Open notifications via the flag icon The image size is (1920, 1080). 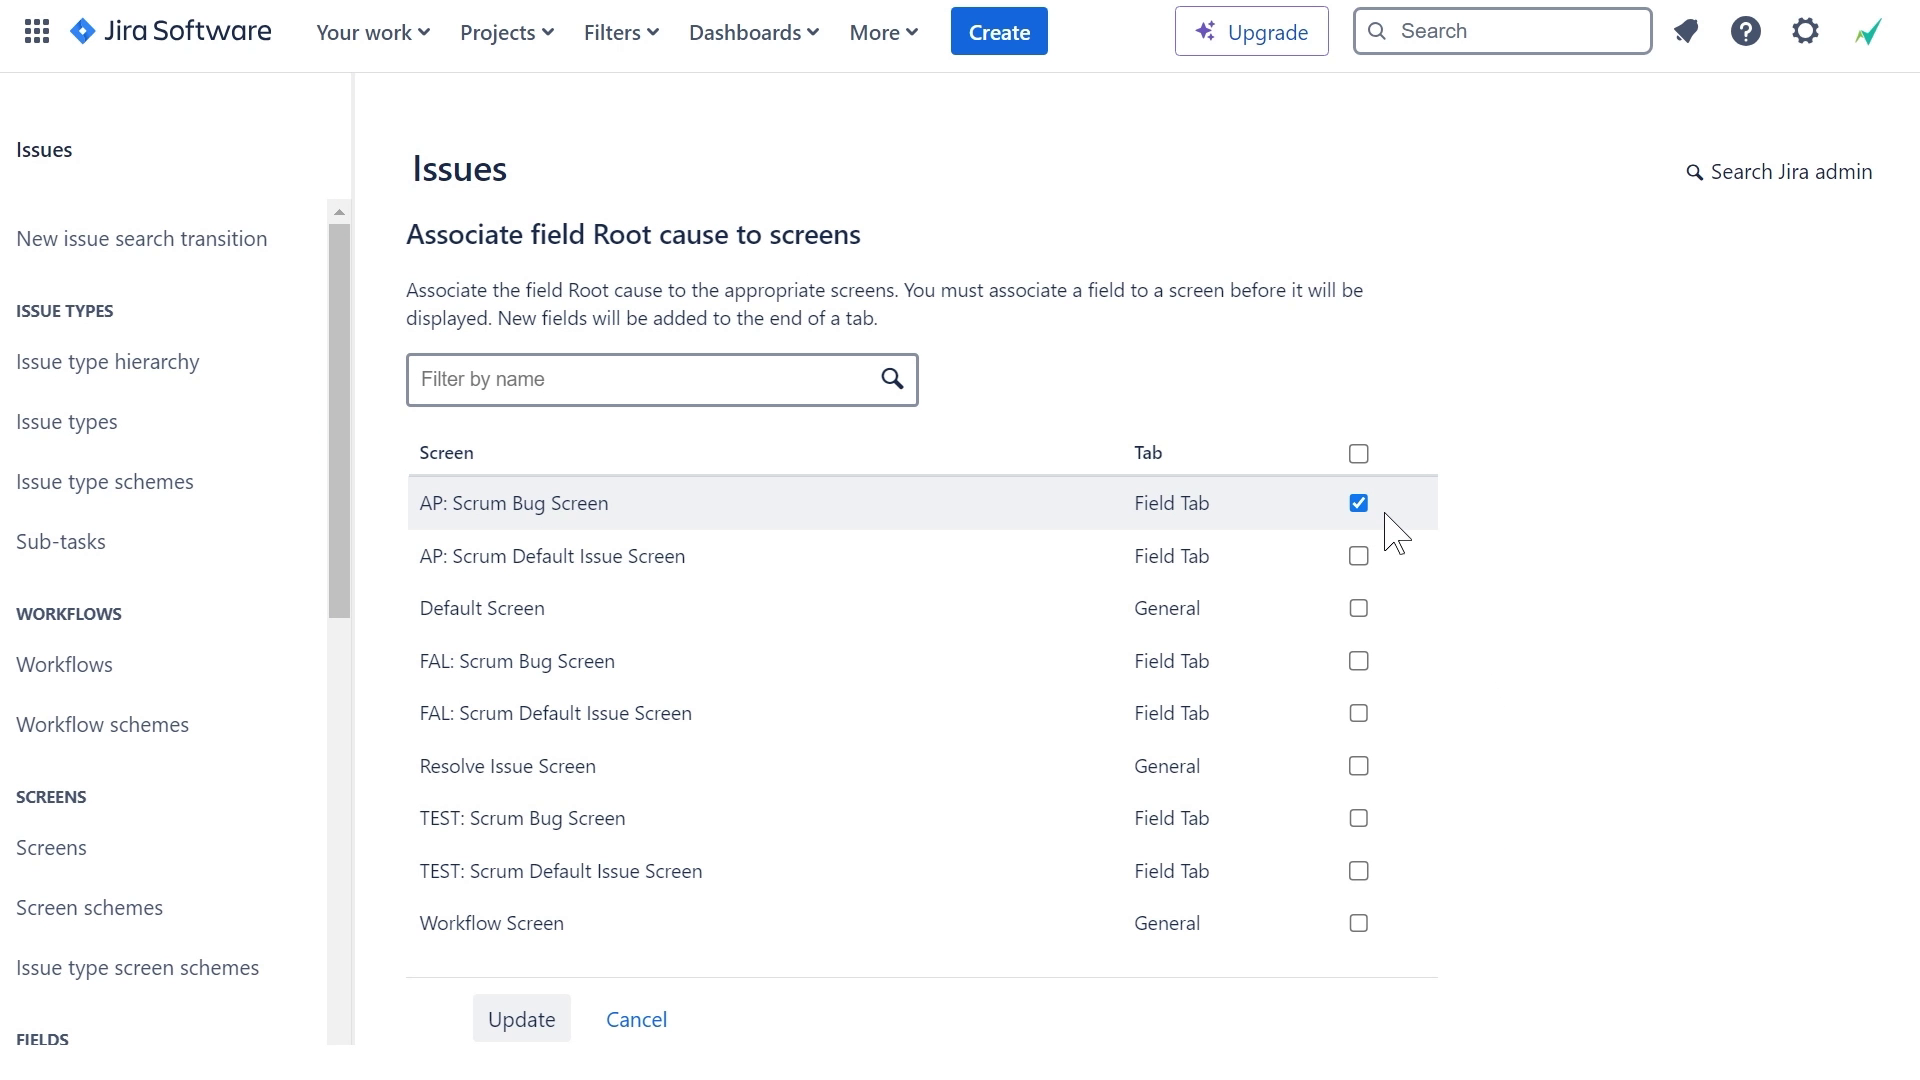(1686, 31)
